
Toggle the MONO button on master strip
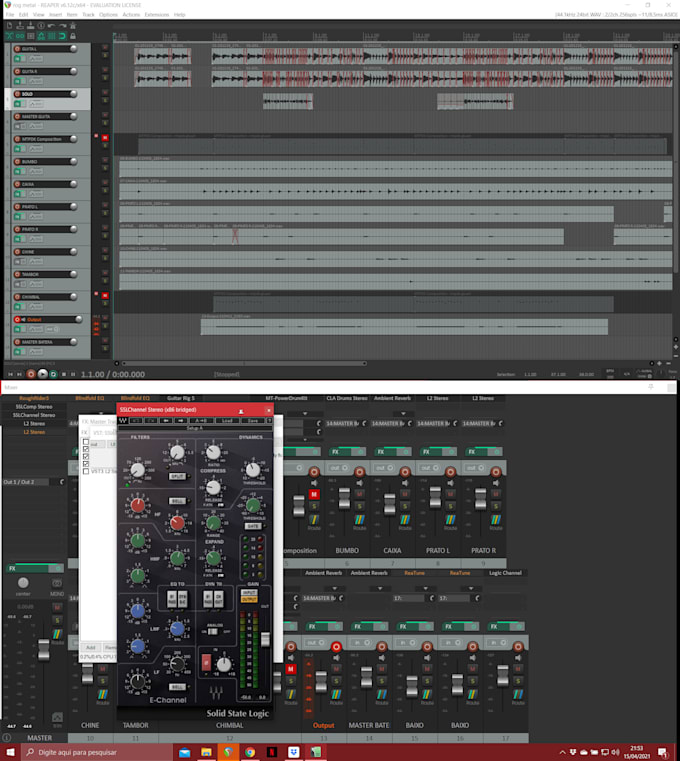(x=57, y=584)
